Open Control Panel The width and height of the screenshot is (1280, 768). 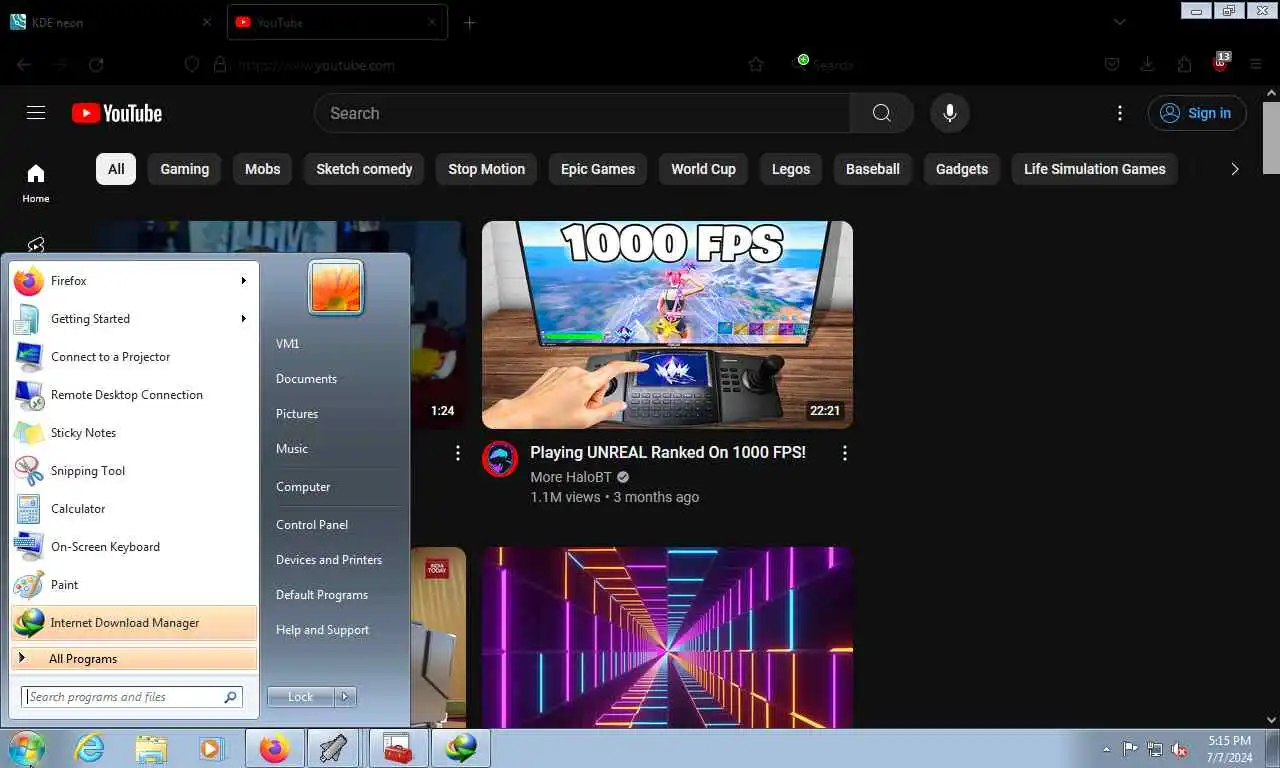click(312, 525)
